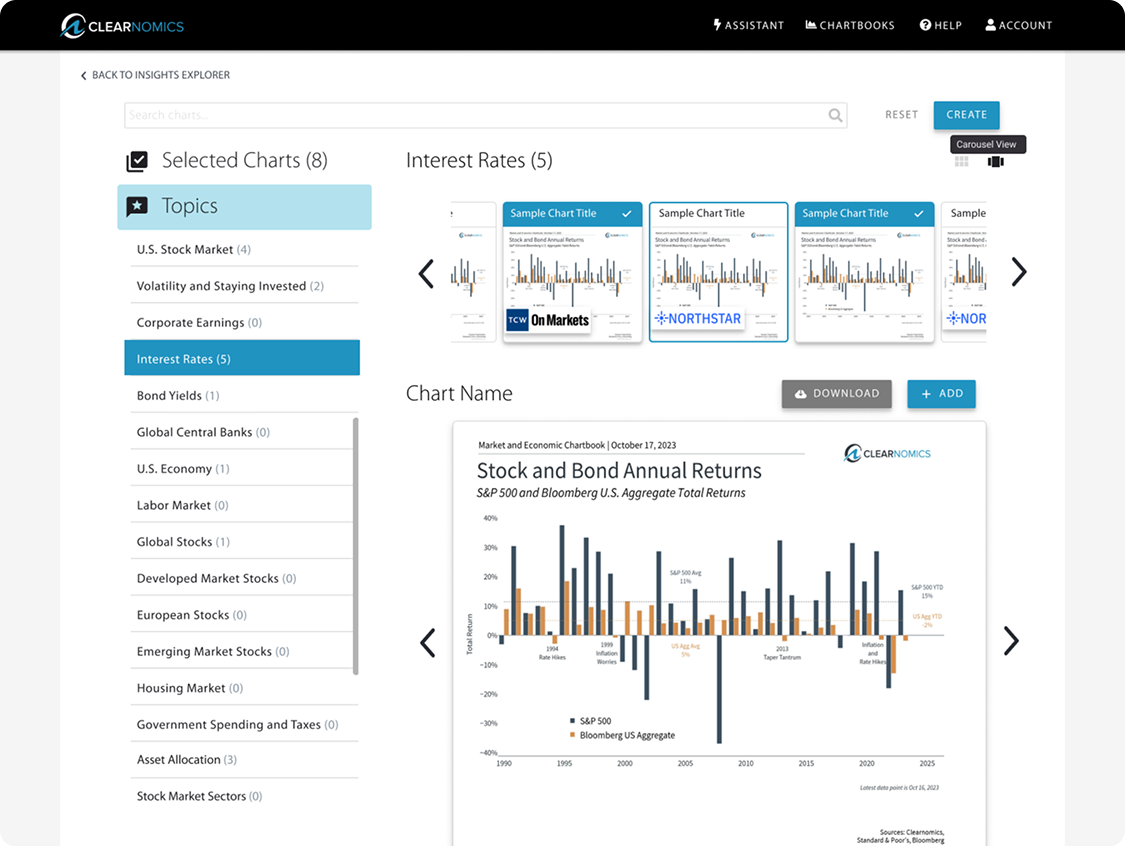Open the Topics section header
The image size is (1125, 847).
point(245,207)
